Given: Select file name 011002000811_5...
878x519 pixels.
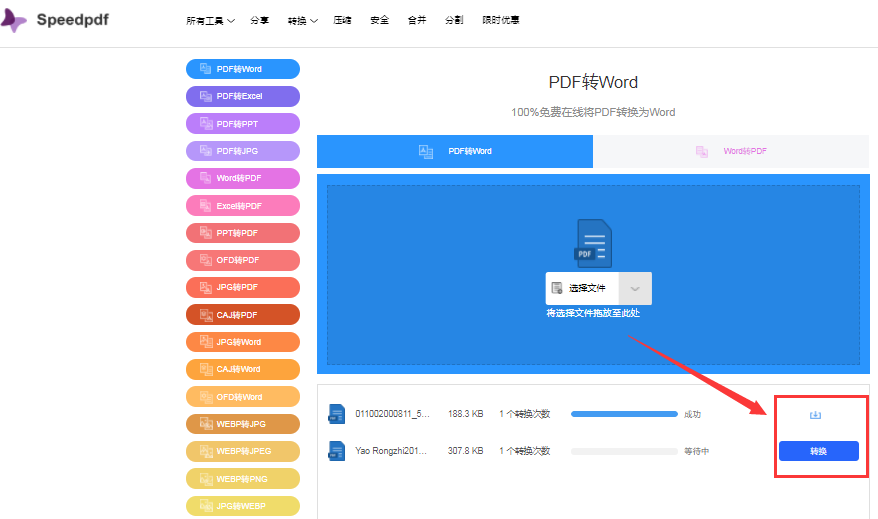Looking at the screenshot, I should click(393, 414).
